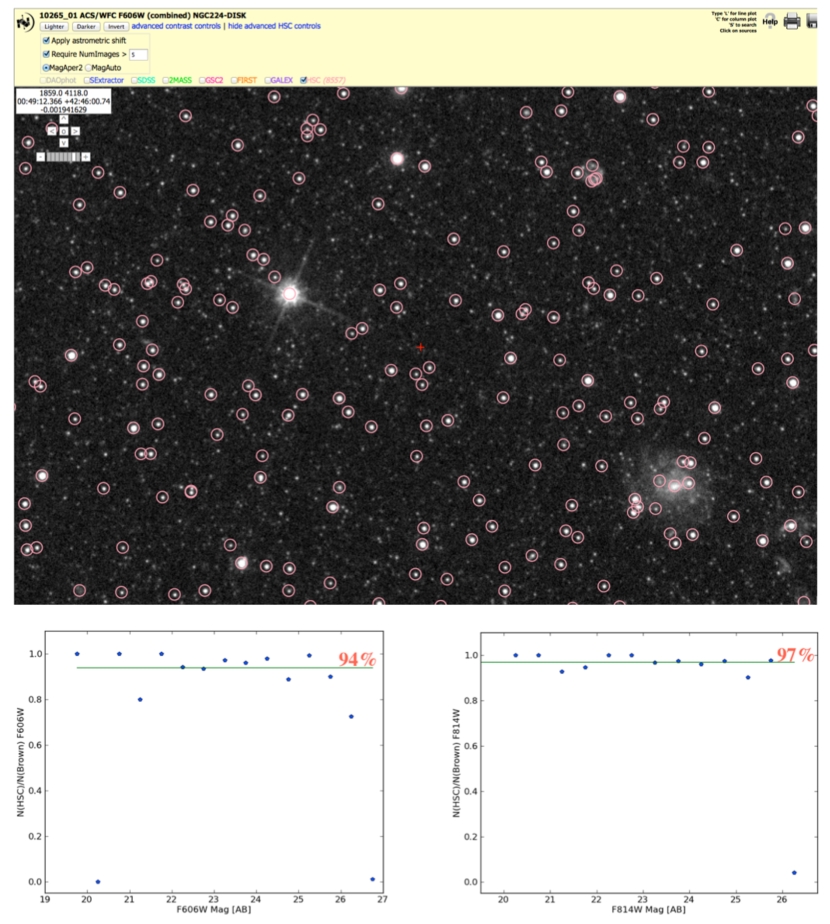Viewport: 830px width, 924px height.
Task: Uncheck the Require NumImages checkbox
Action: tap(46, 54)
